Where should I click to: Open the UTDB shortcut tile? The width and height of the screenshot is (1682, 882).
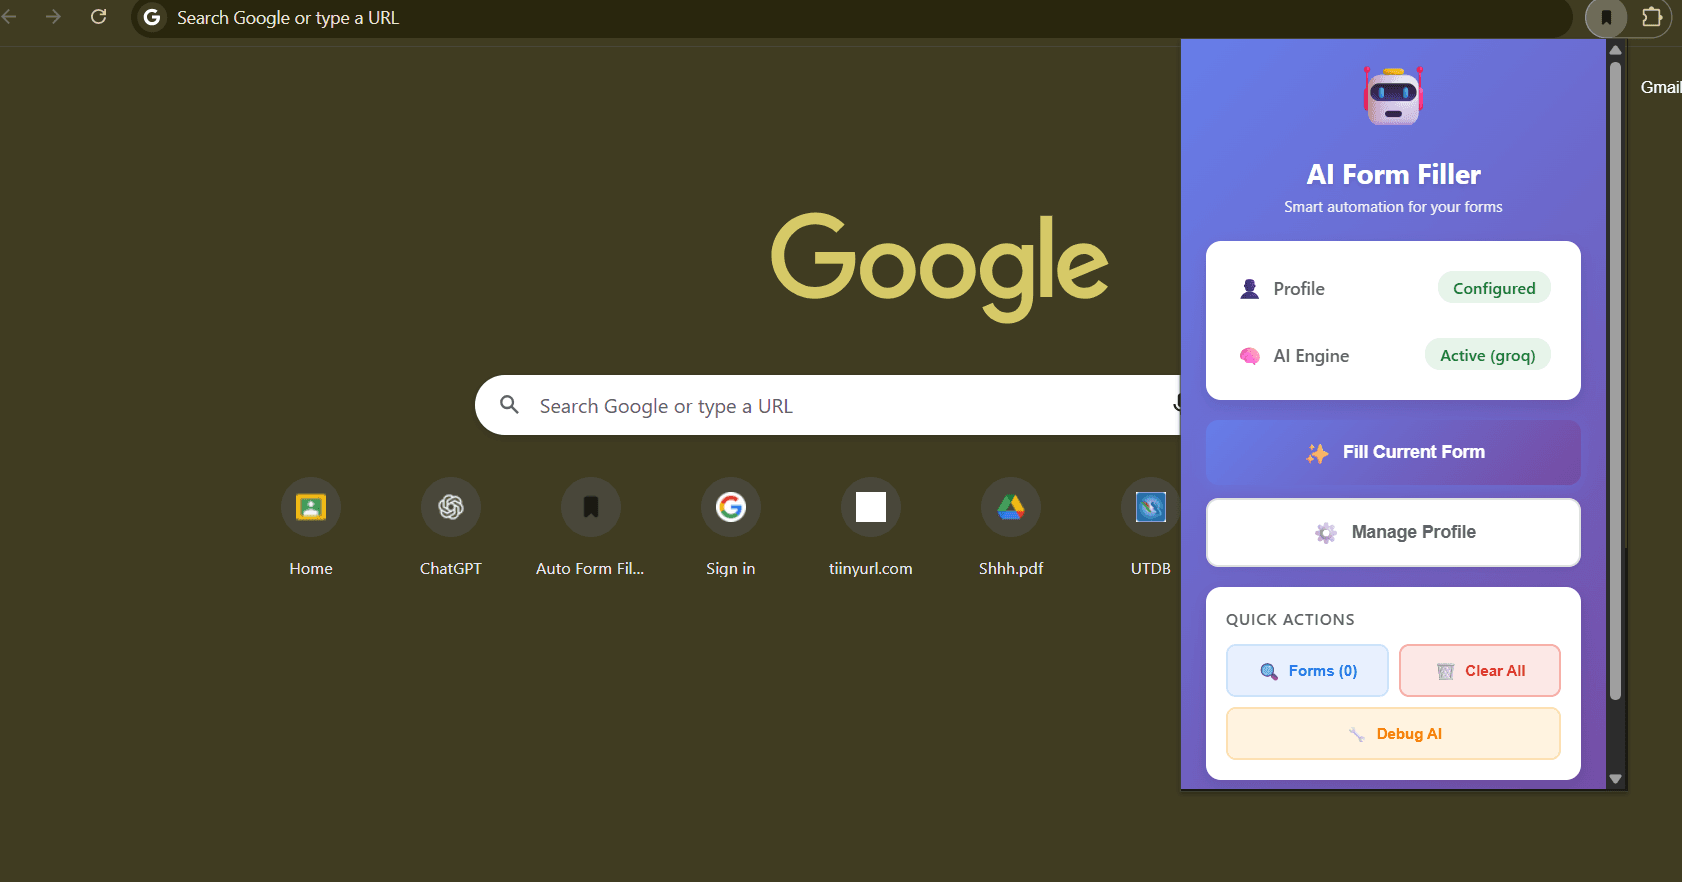tap(1150, 527)
